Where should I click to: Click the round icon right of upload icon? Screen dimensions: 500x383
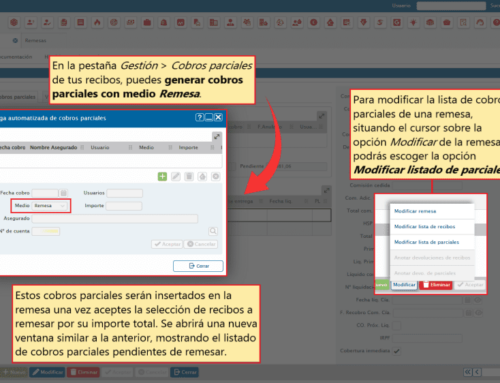[x=216, y=176]
